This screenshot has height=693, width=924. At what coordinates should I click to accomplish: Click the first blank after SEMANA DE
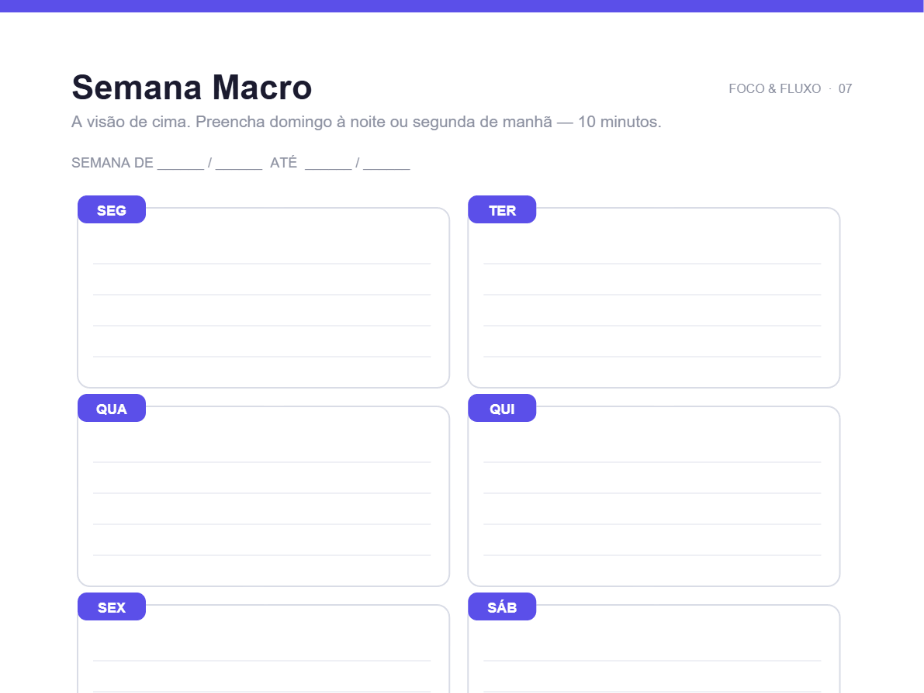click(x=181, y=164)
